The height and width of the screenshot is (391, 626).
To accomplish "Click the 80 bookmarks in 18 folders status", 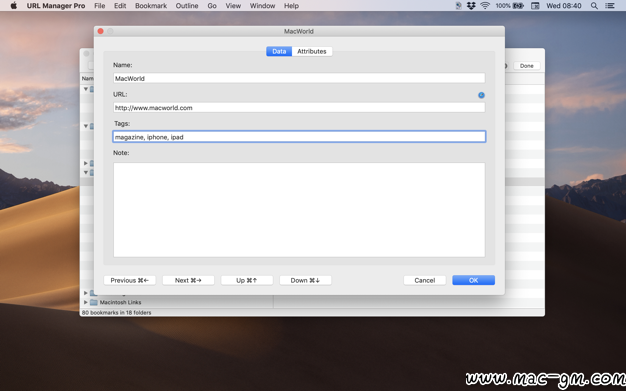I will click(x=117, y=313).
